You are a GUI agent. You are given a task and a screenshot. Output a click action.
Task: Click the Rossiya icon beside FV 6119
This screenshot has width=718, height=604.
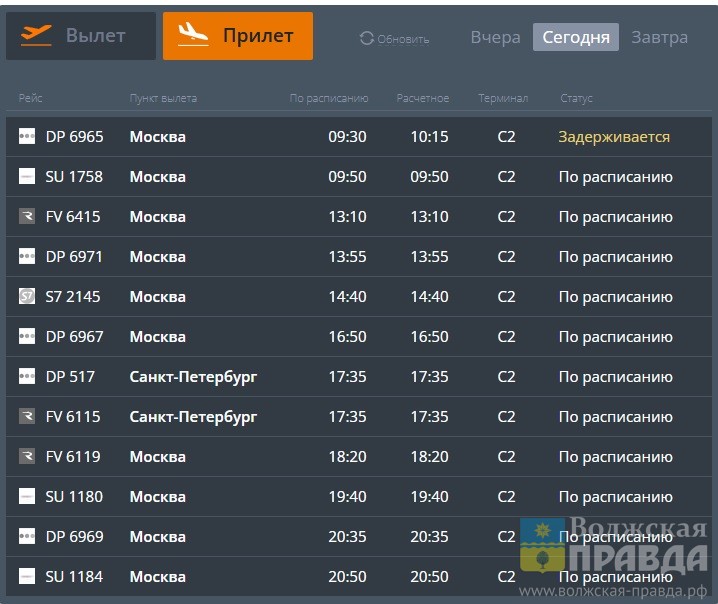[27, 457]
